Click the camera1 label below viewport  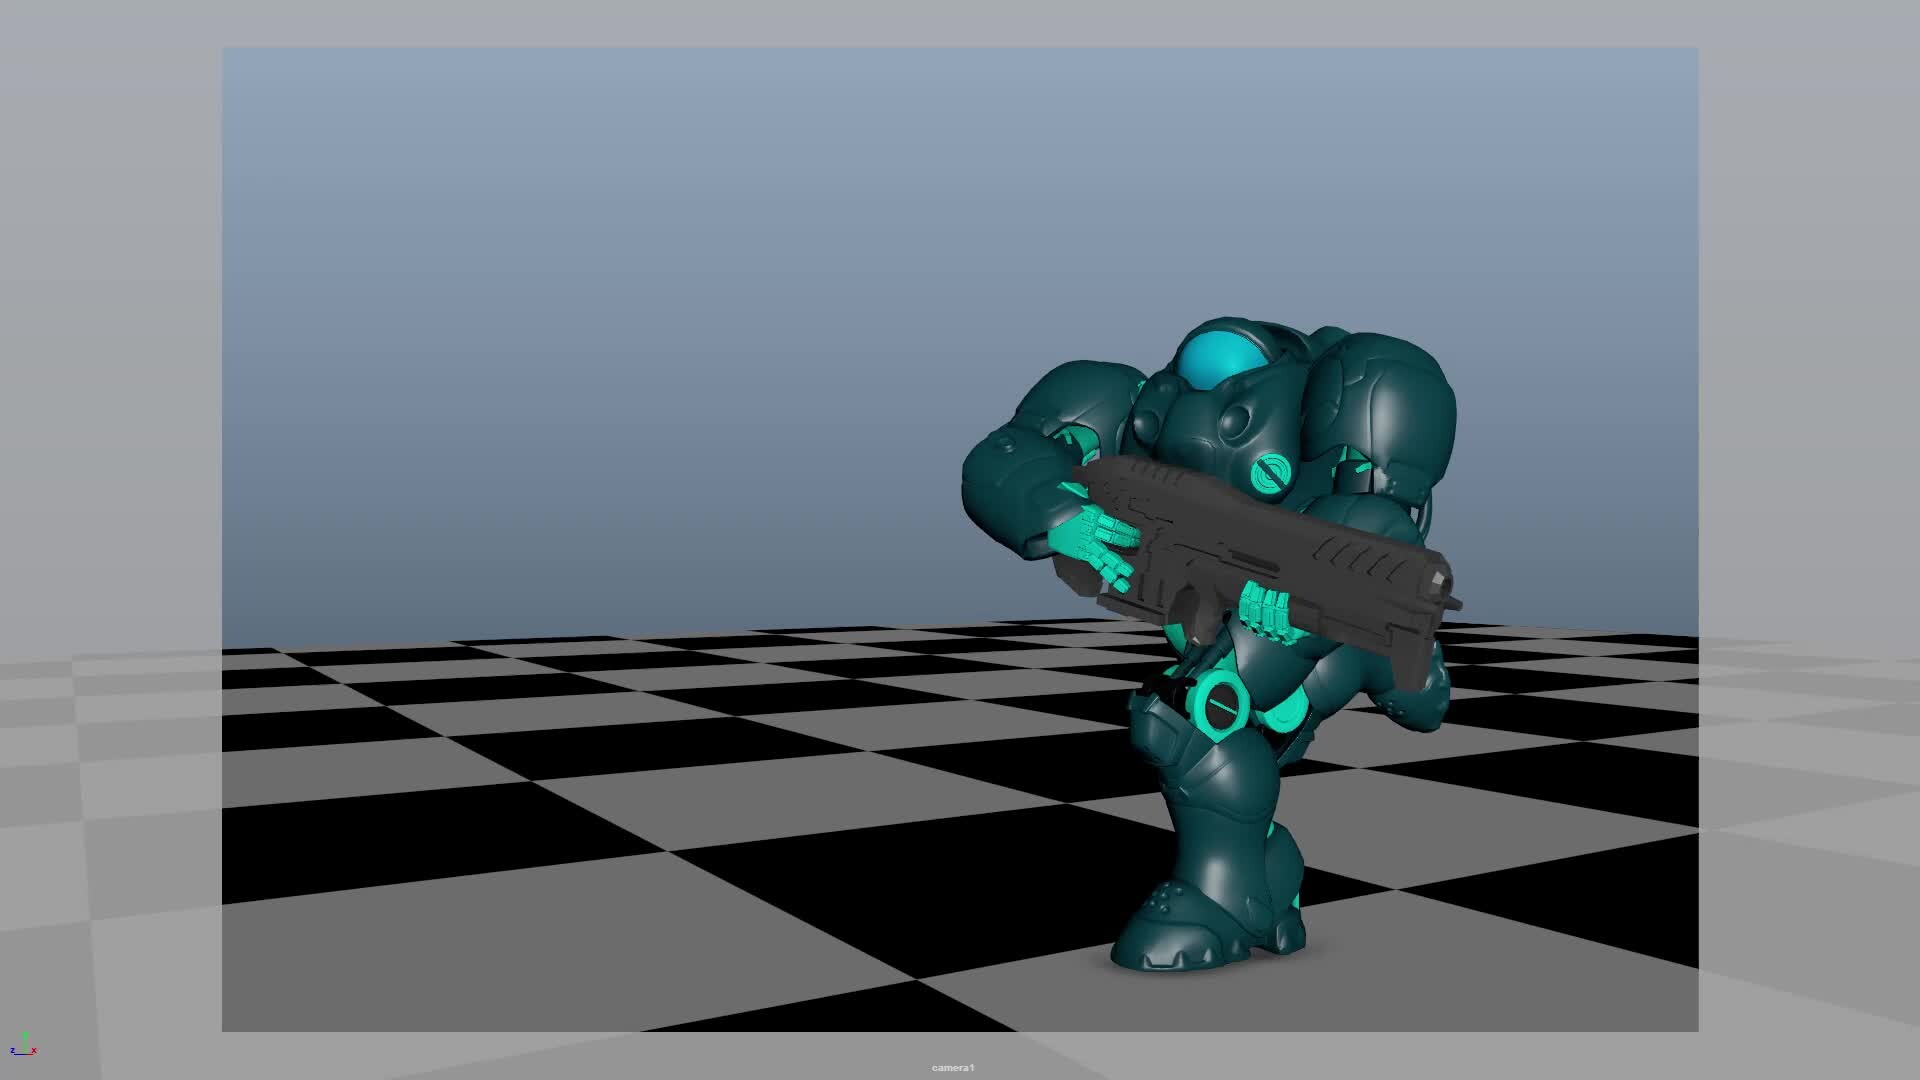(x=953, y=1068)
